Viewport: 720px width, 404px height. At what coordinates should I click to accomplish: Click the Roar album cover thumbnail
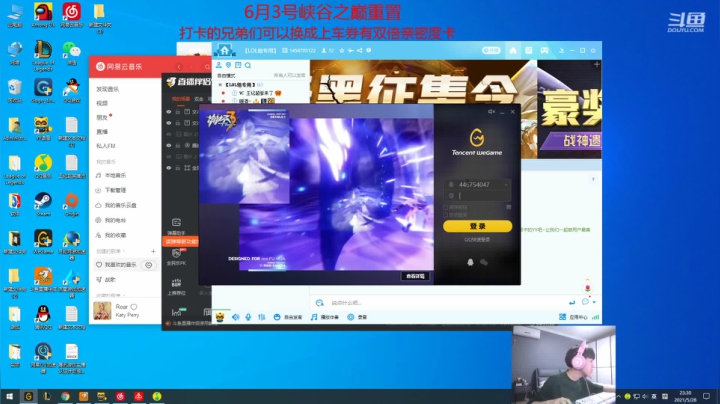[102, 311]
